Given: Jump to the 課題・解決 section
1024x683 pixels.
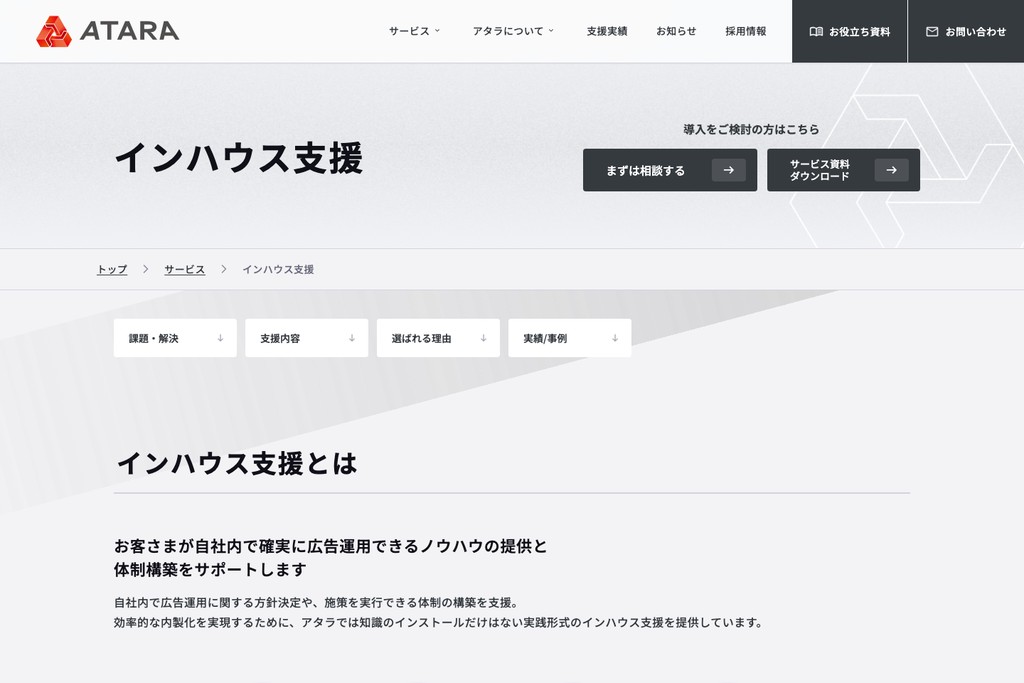Looking at the screenshot, I should 175,338.
